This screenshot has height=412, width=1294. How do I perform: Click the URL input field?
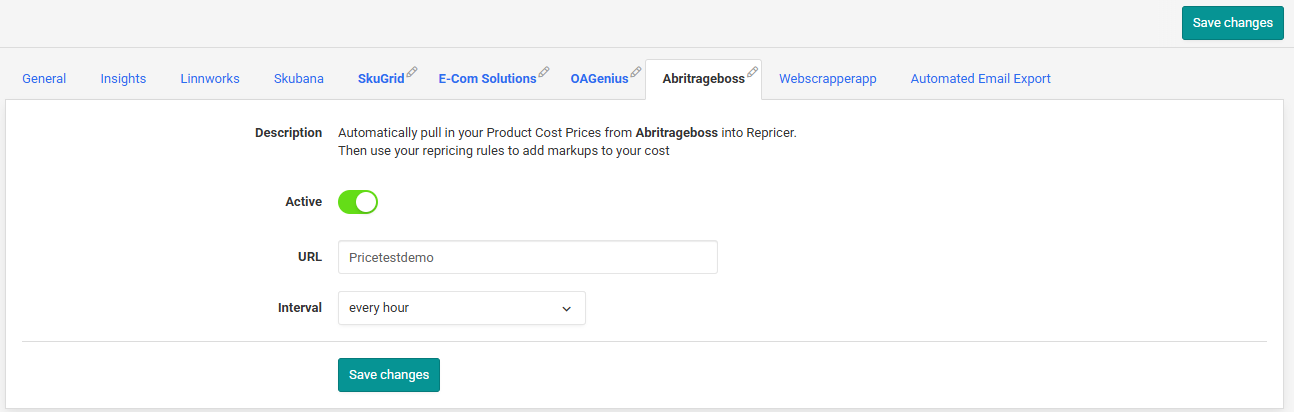[528, 257]
